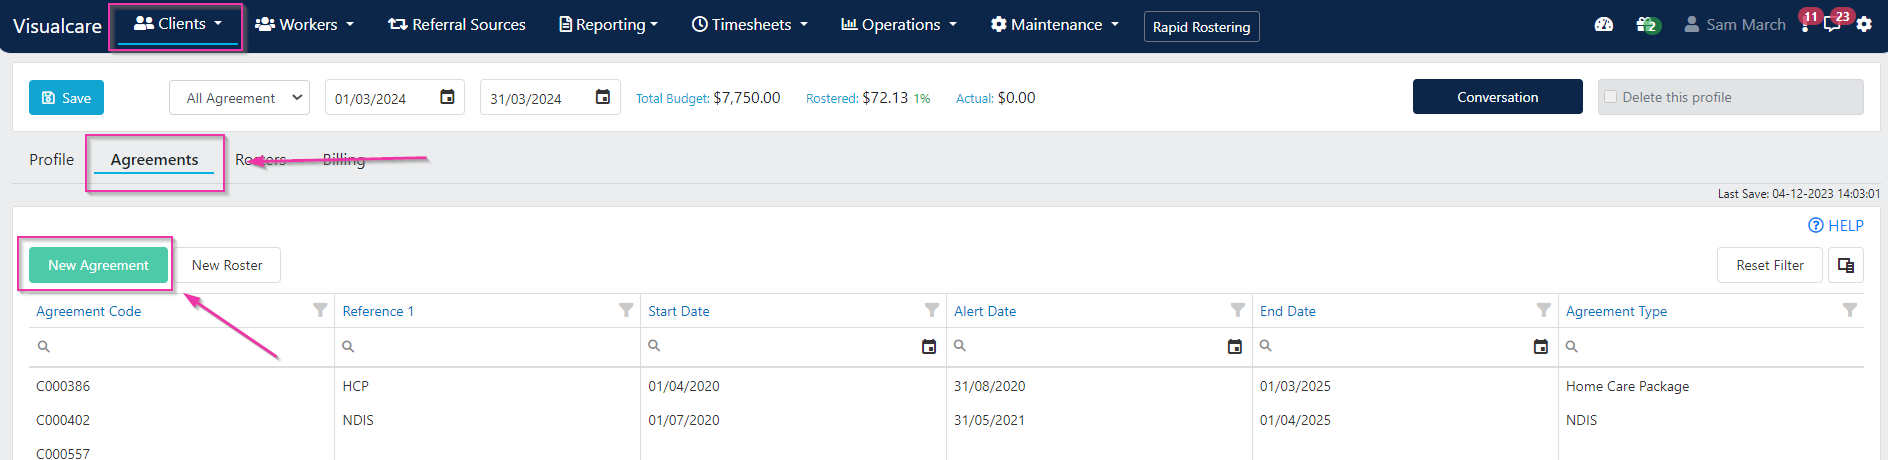
Task: Switch to the Profile tab
Action: 52,159
